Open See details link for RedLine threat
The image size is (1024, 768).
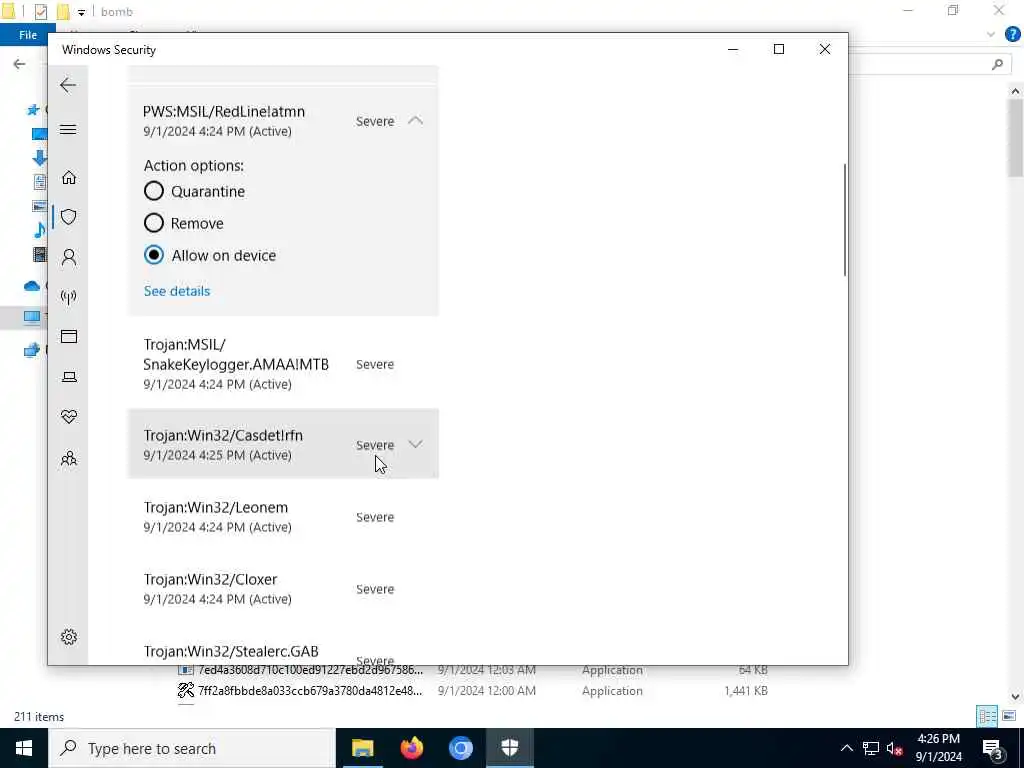pyautogui.click(x=177, y=291)
